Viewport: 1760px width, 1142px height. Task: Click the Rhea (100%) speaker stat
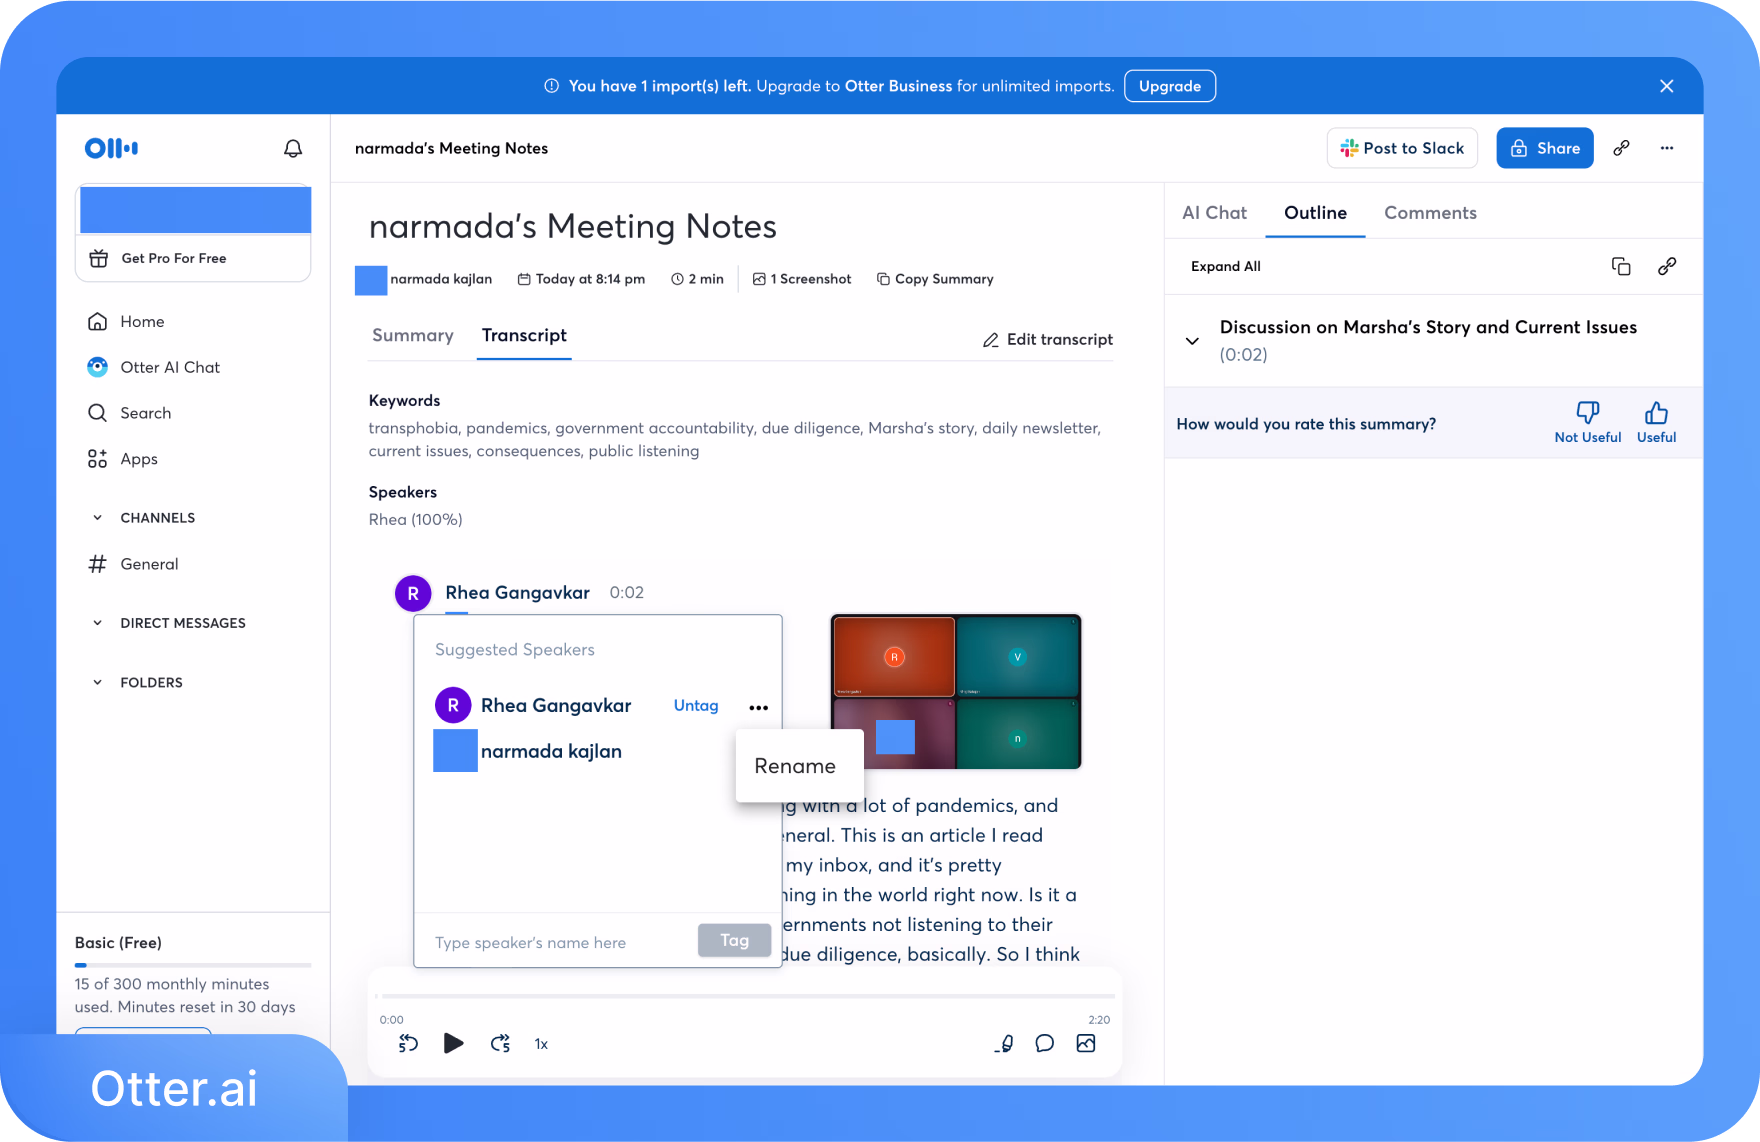coord(415,520)
